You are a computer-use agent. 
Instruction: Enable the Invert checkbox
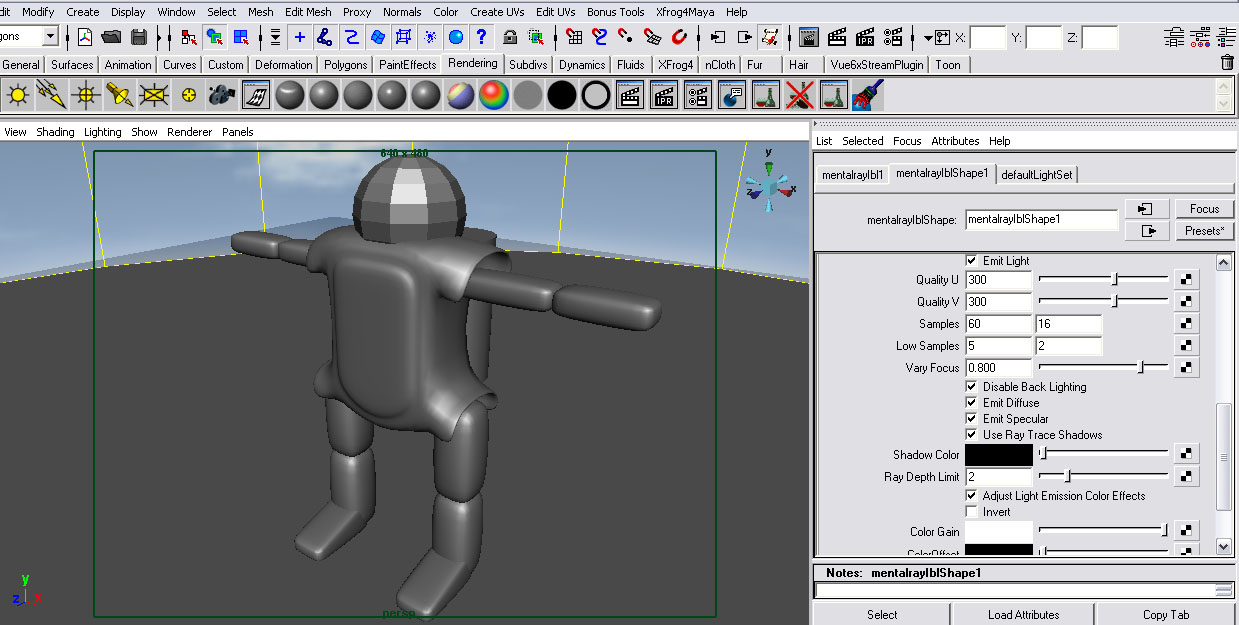(972, 512)
